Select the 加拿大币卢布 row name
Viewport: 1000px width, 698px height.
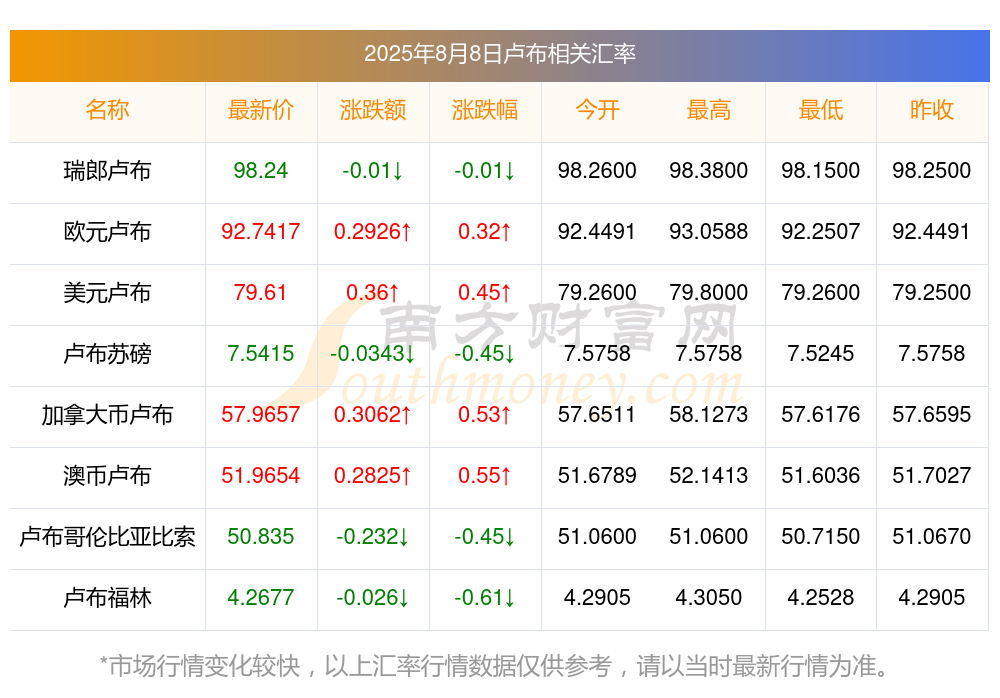tap(107, 415)
